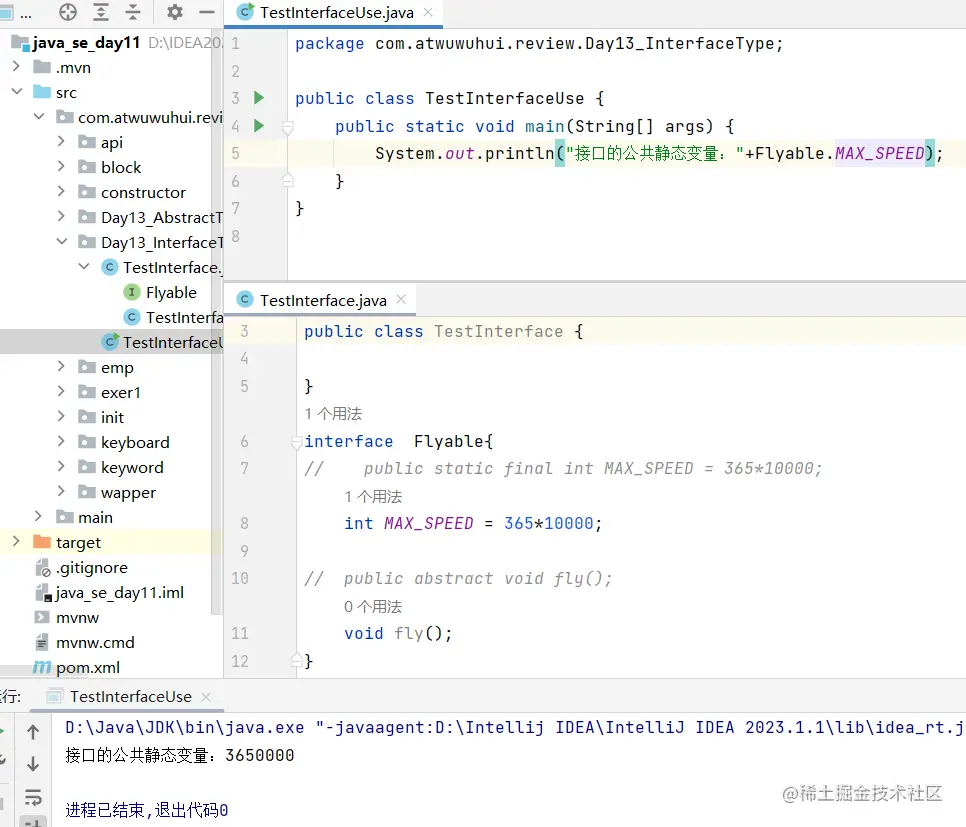Viewport: 966px width, 827px height.
Task: Select the highlighted TestInterfaceU class file
Action: [163, 342]
